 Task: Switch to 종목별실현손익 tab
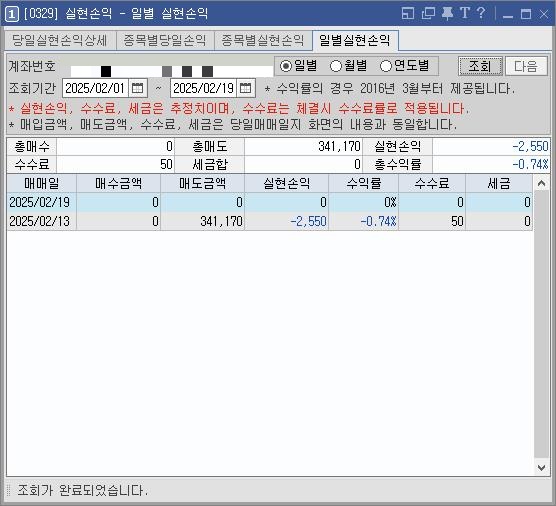(263, 40)
